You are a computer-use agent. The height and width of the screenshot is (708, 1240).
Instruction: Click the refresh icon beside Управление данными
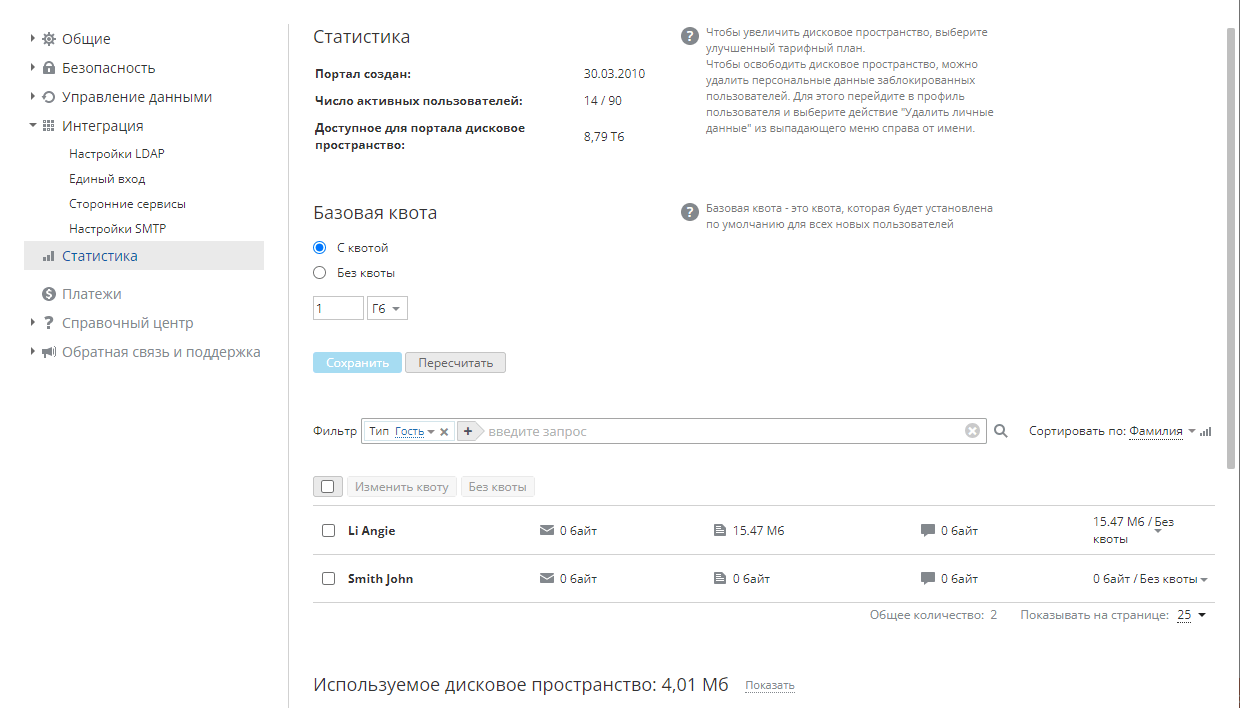pyautogui.click(x=48, y=97)
